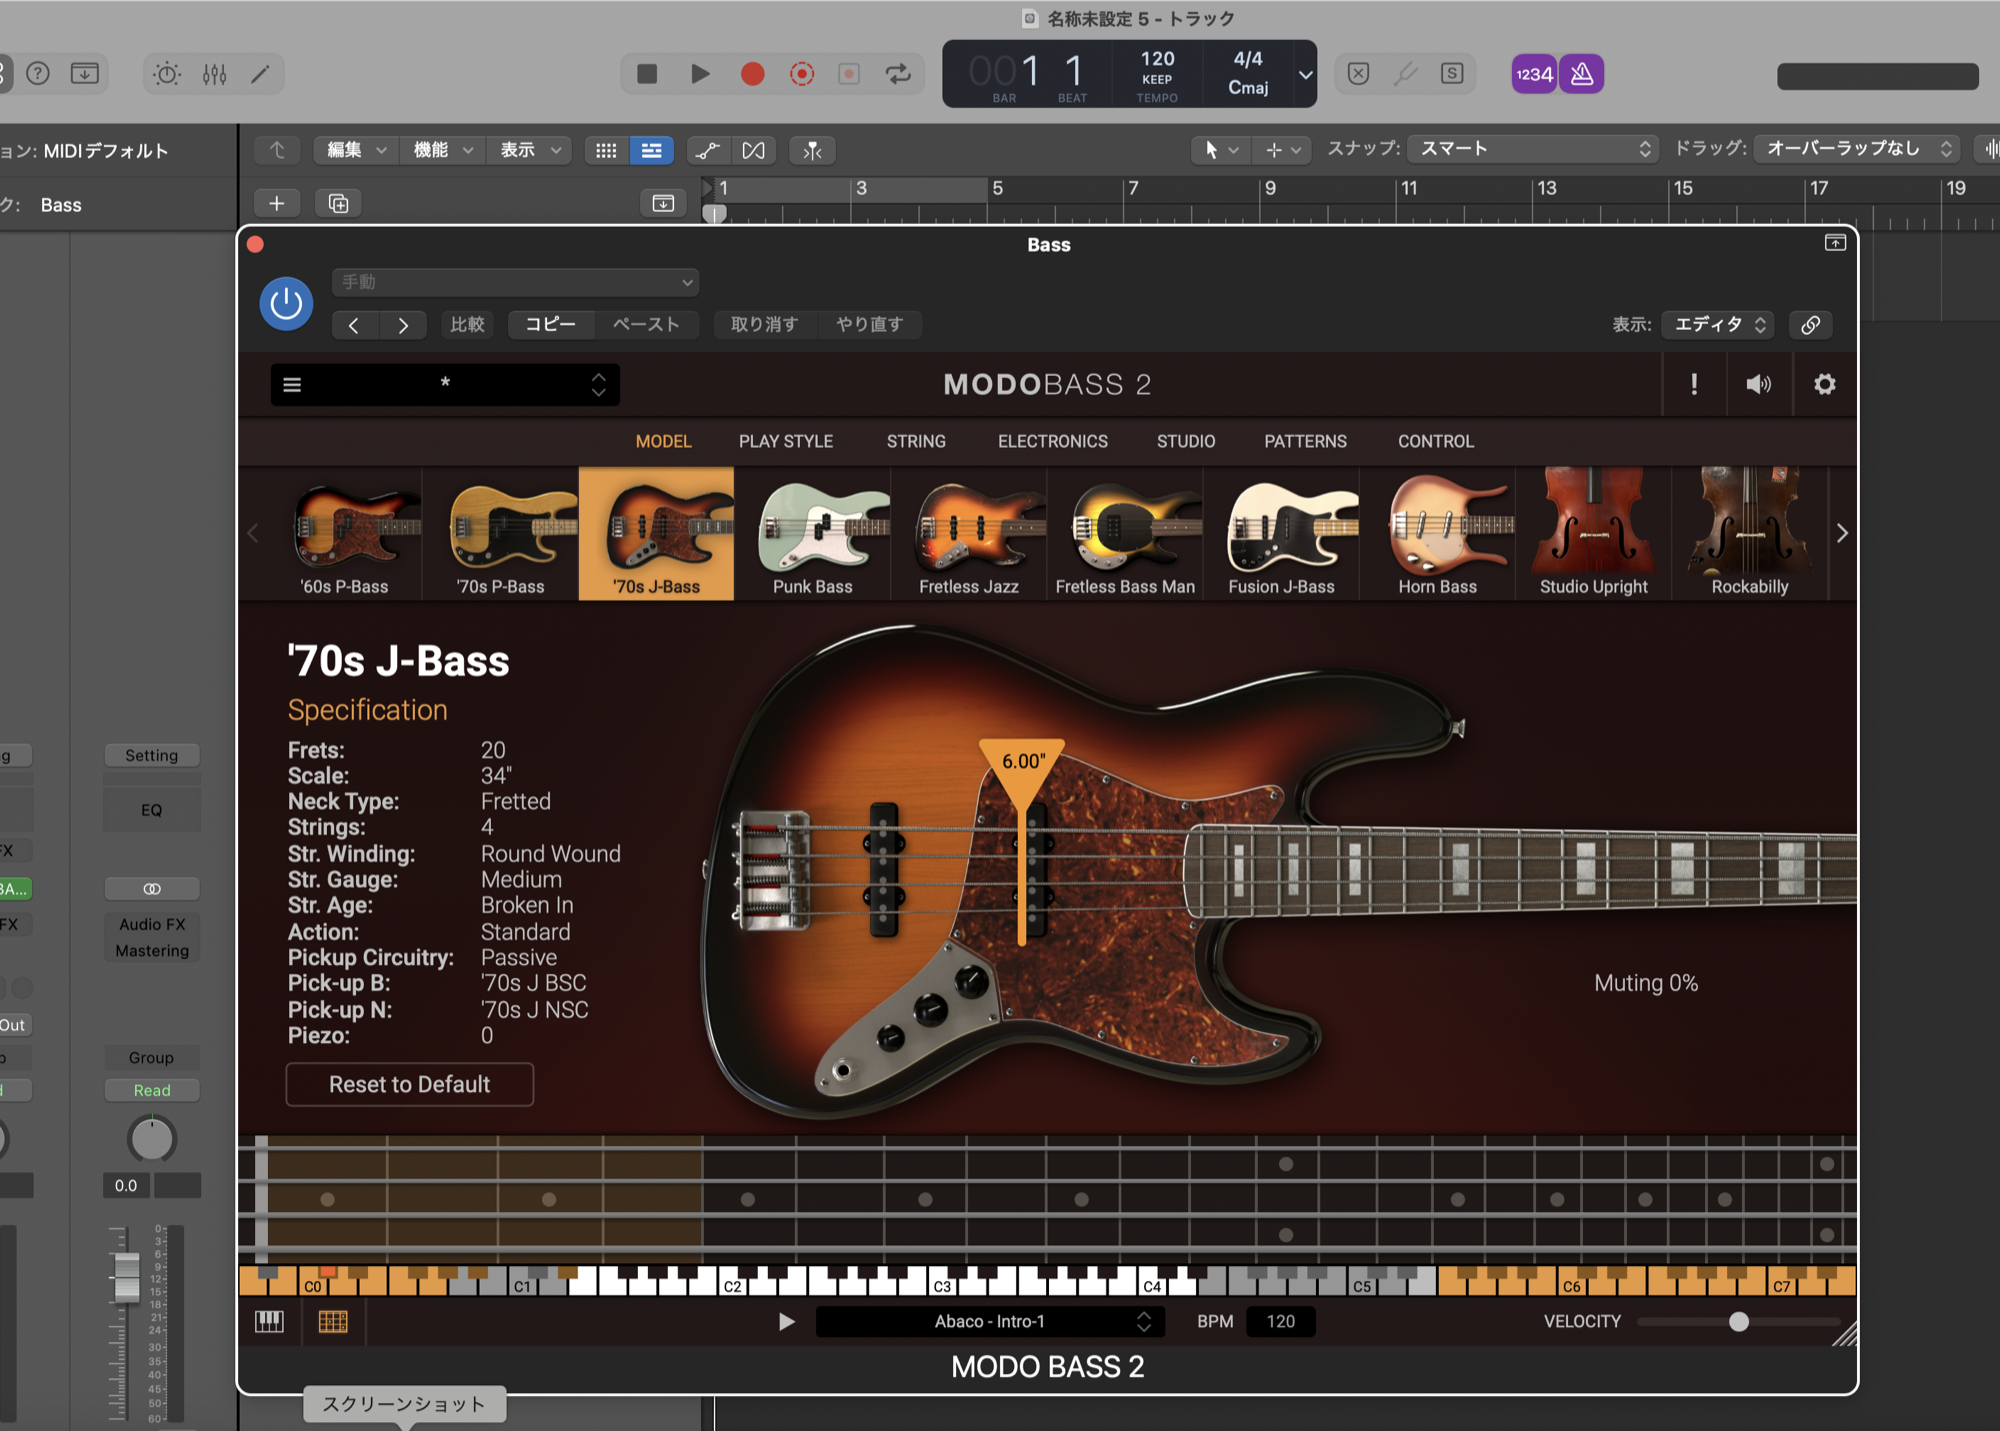Open the plugin 手動 preset dropdown
Image resolution: width=2000 pixels, height=1431 pixels.
coord(515,282)
